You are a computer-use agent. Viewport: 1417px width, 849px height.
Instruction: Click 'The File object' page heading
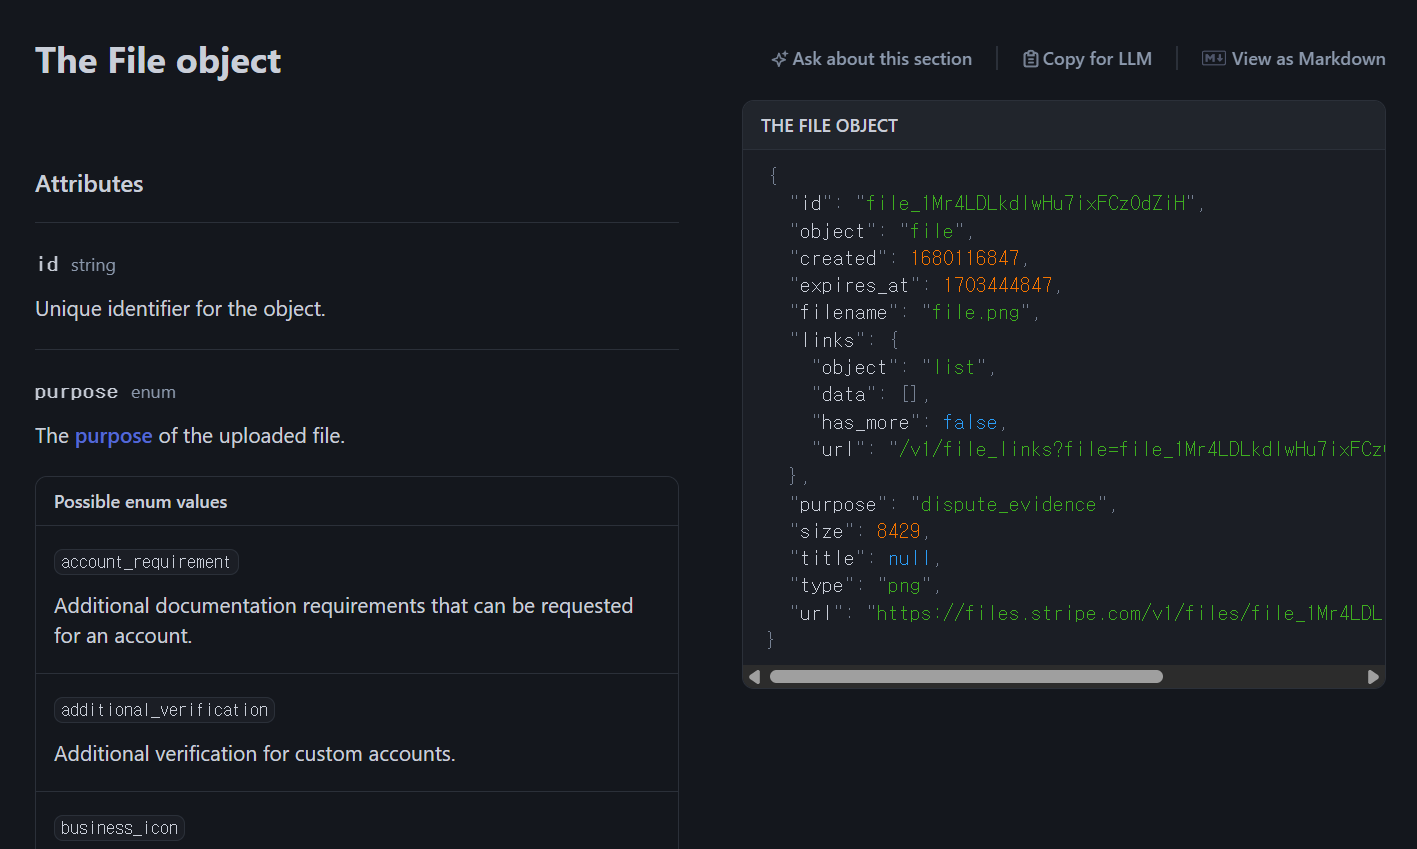[x=158, y=61]
